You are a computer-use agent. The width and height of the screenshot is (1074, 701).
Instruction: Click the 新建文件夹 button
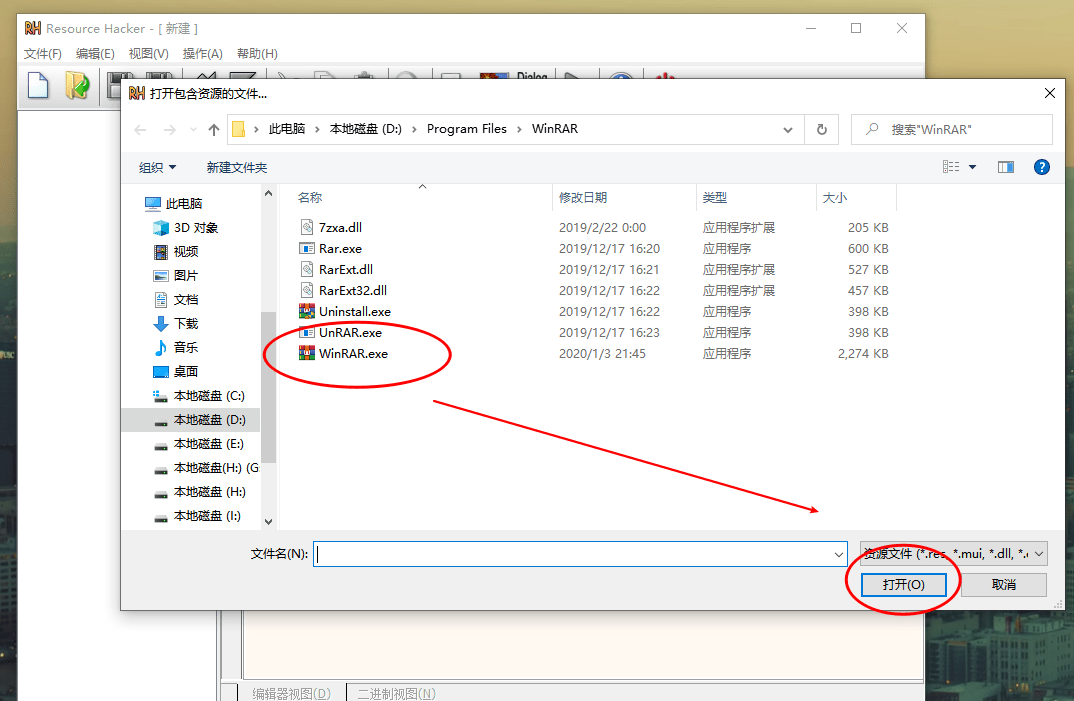pos(237,168)
